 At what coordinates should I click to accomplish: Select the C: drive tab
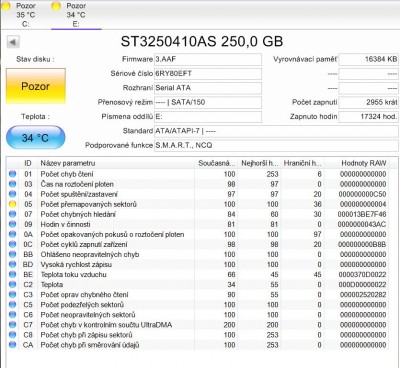(25, 15)
